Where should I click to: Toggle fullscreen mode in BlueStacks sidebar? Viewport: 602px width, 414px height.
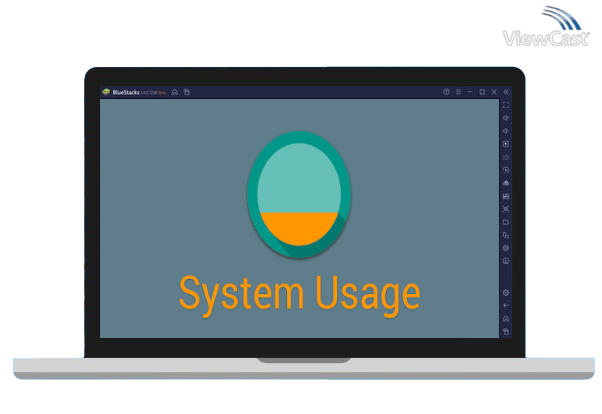[x=506, y=105]
